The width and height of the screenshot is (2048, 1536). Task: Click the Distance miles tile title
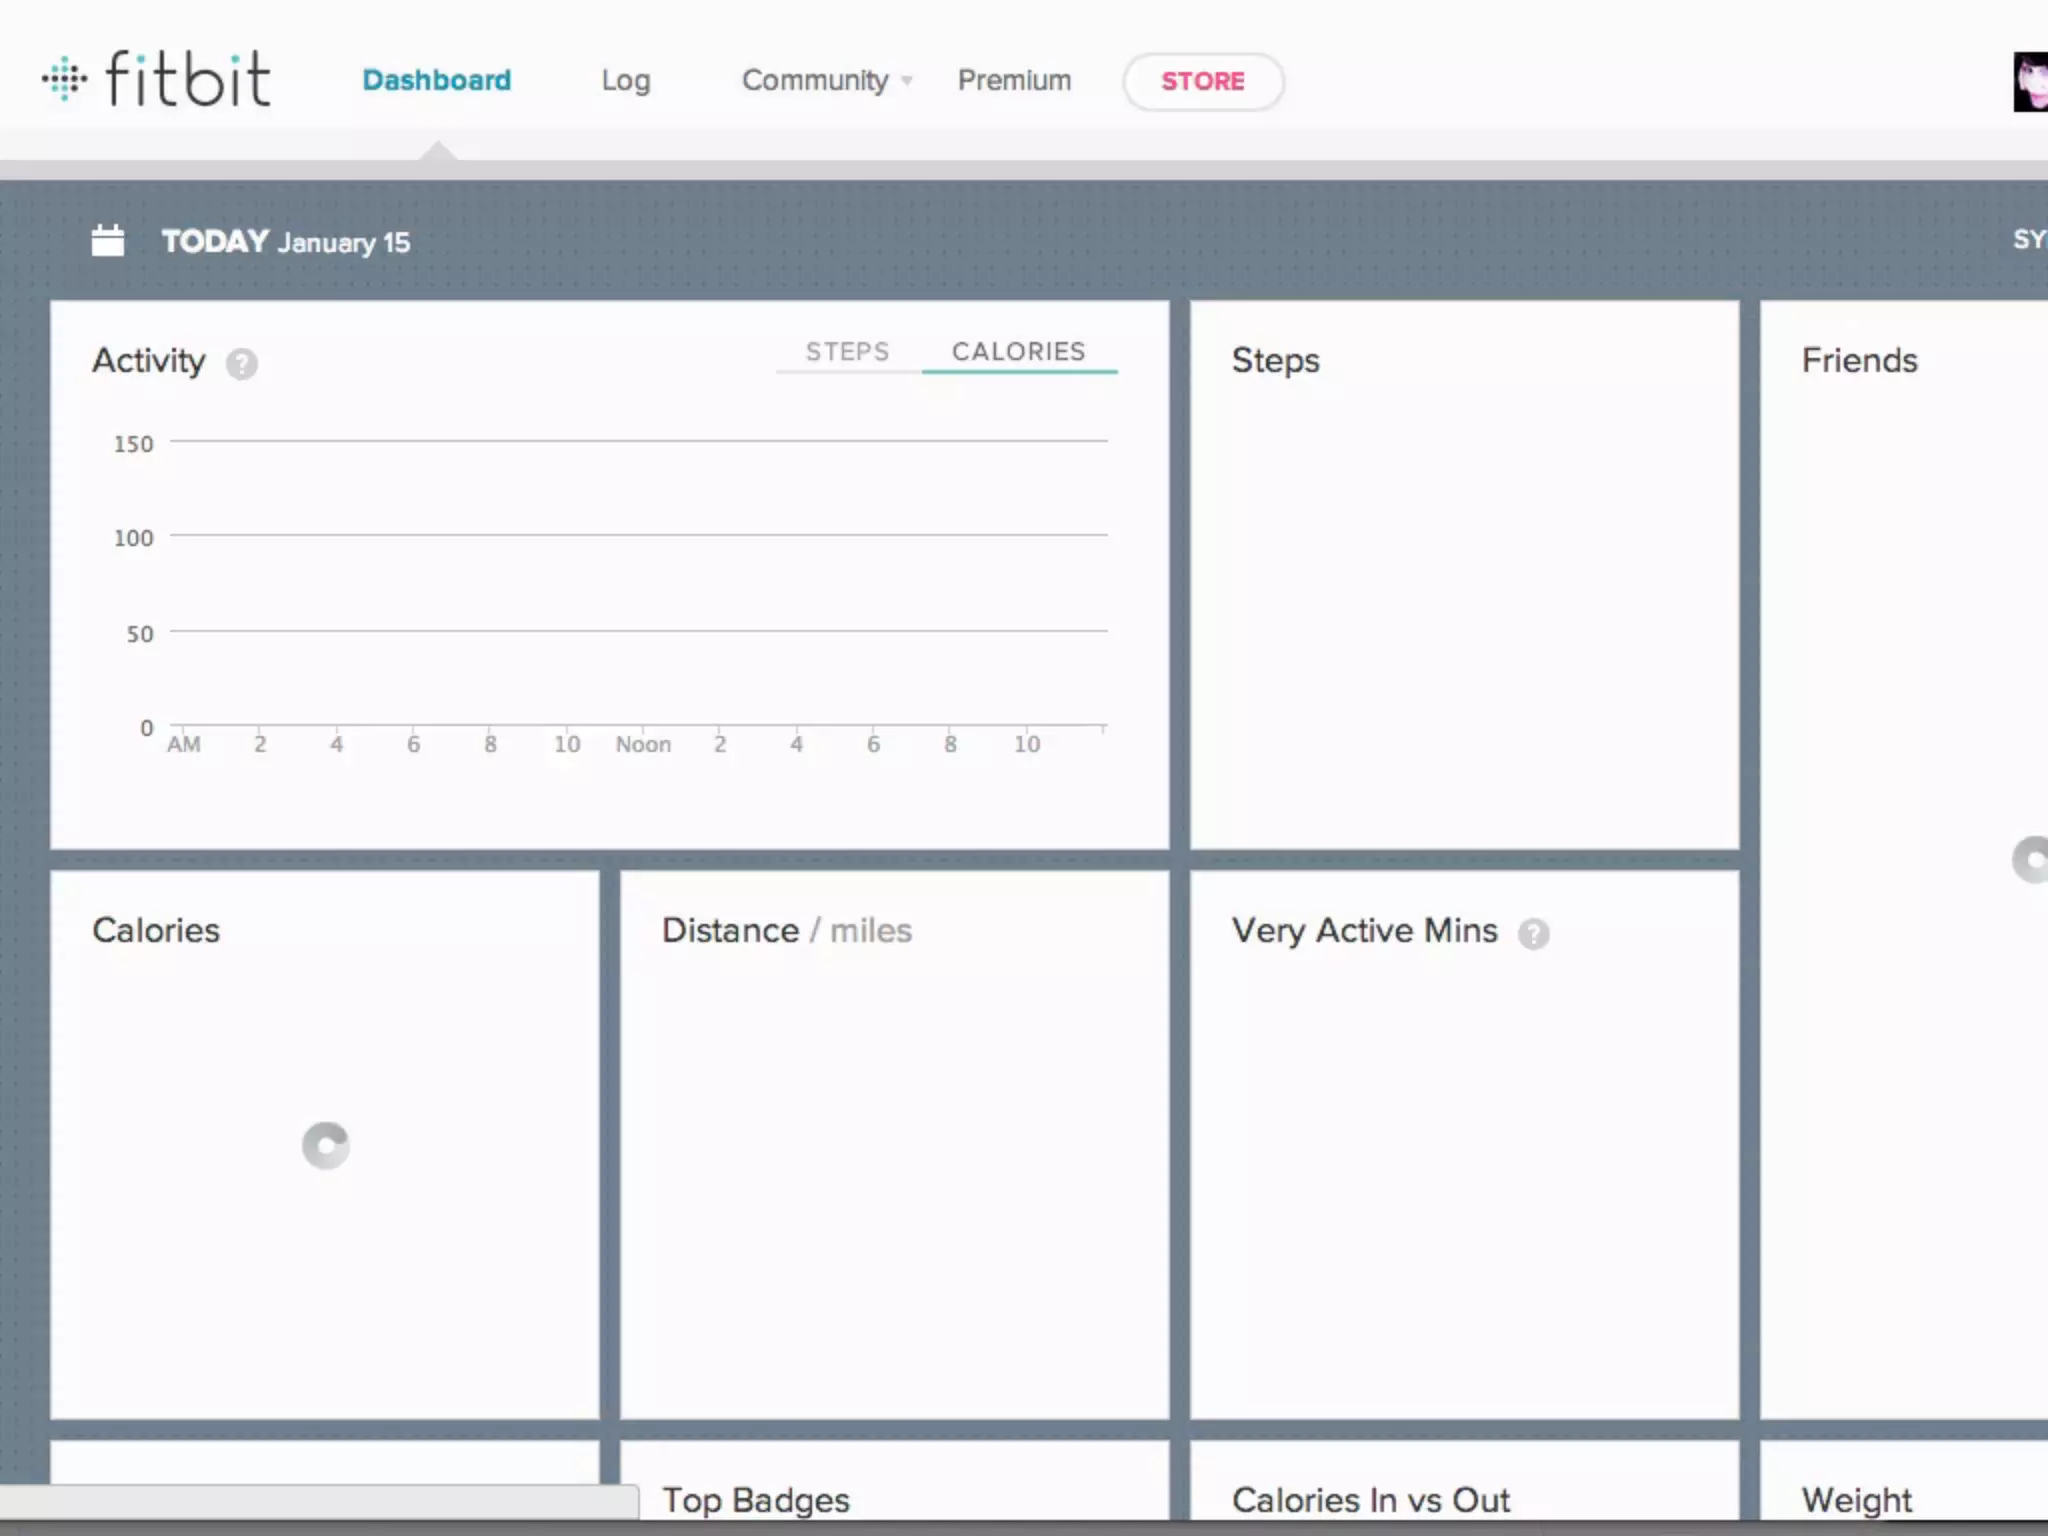pos(786,931)
